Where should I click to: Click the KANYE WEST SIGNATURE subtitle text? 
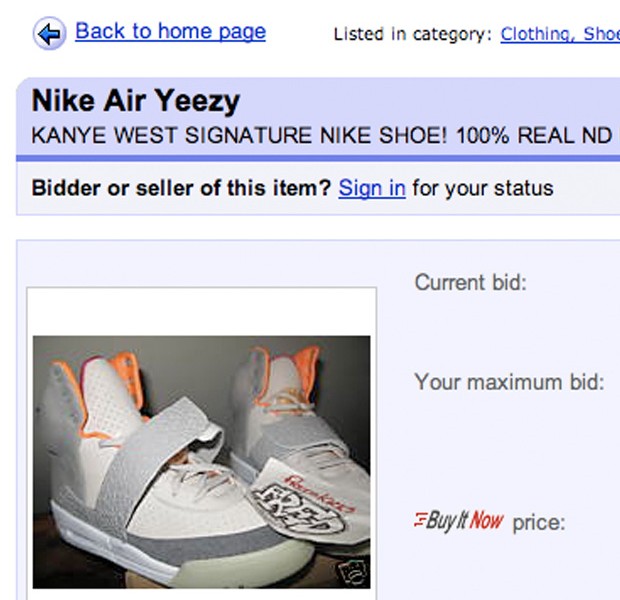[320, 136]
